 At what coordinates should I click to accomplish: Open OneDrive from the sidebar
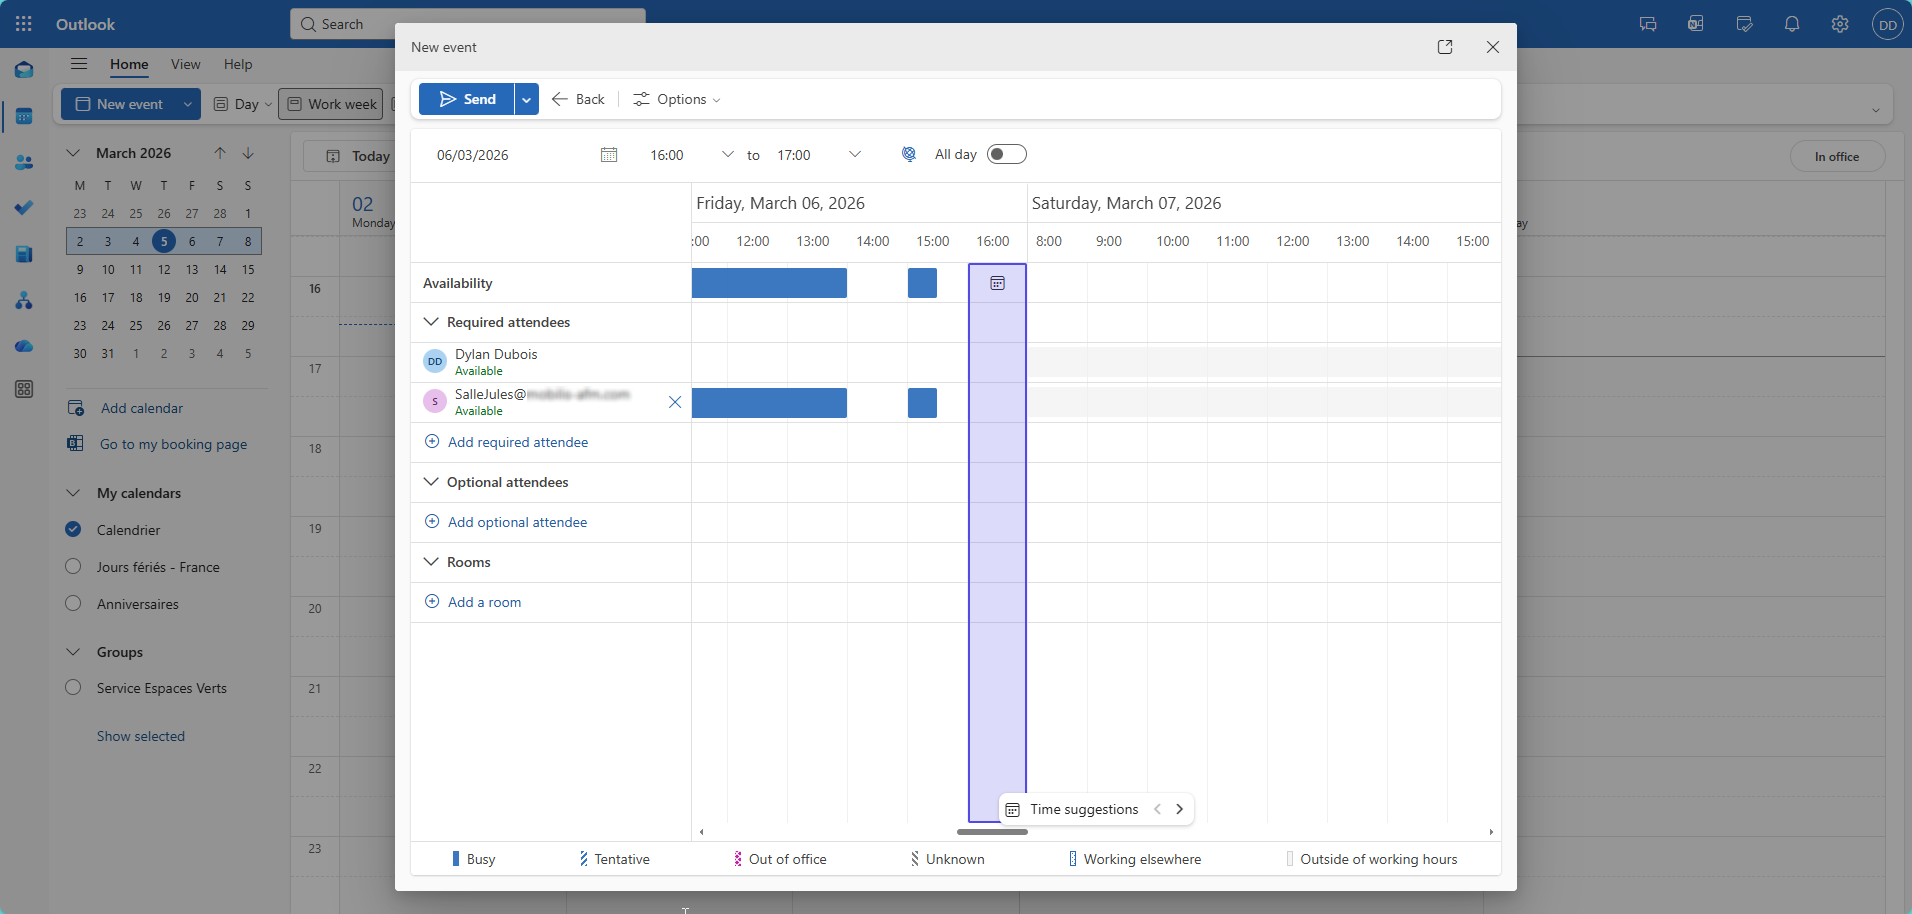point(24,346)
